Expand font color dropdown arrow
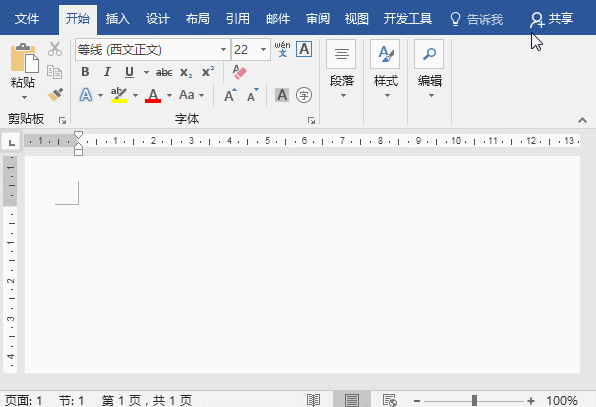 click(x=170, y=95)
